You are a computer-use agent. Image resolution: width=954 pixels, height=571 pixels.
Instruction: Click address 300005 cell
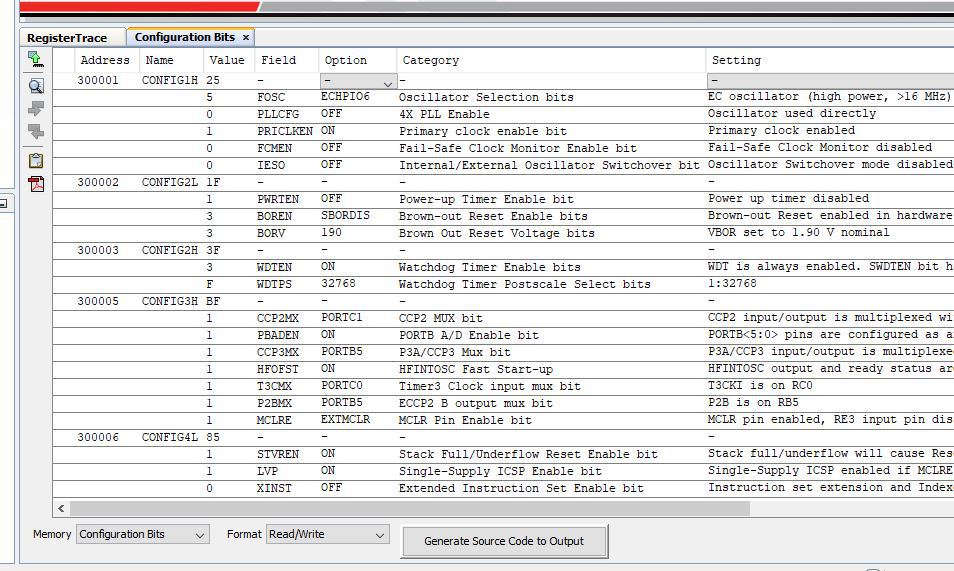[x=98, y=301]
